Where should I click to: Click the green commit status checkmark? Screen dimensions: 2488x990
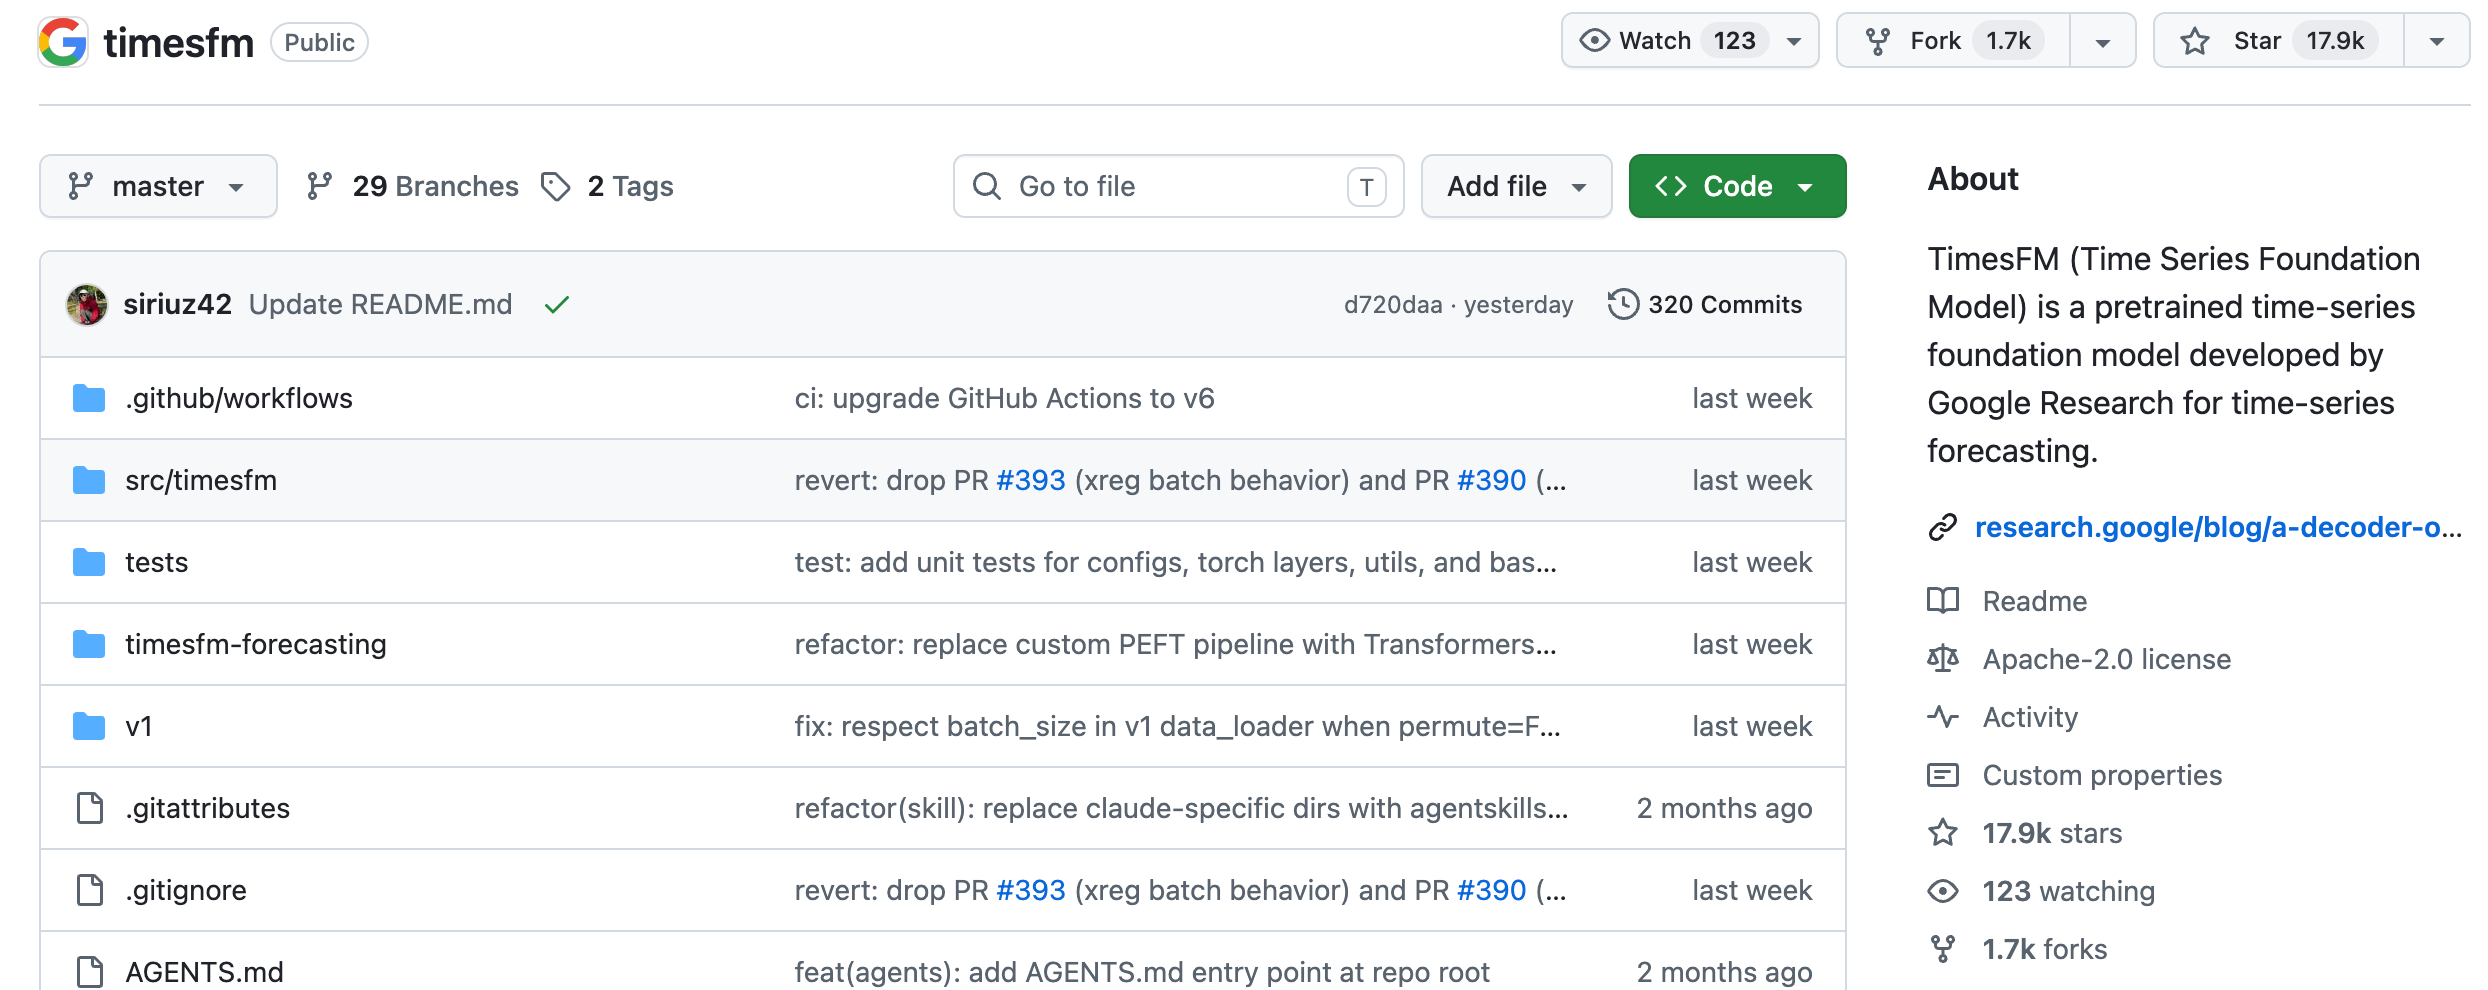click(557, 305)
